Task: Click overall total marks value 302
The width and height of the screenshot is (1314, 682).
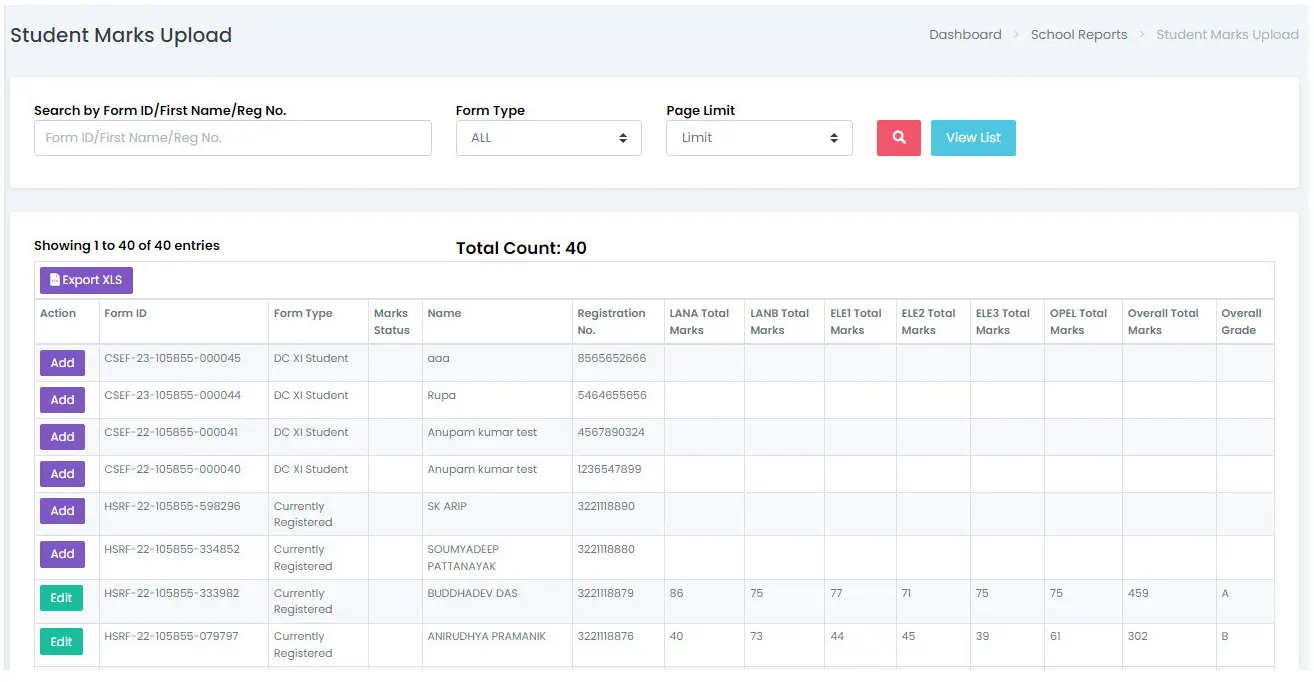Action: (x=1138, y=636)
